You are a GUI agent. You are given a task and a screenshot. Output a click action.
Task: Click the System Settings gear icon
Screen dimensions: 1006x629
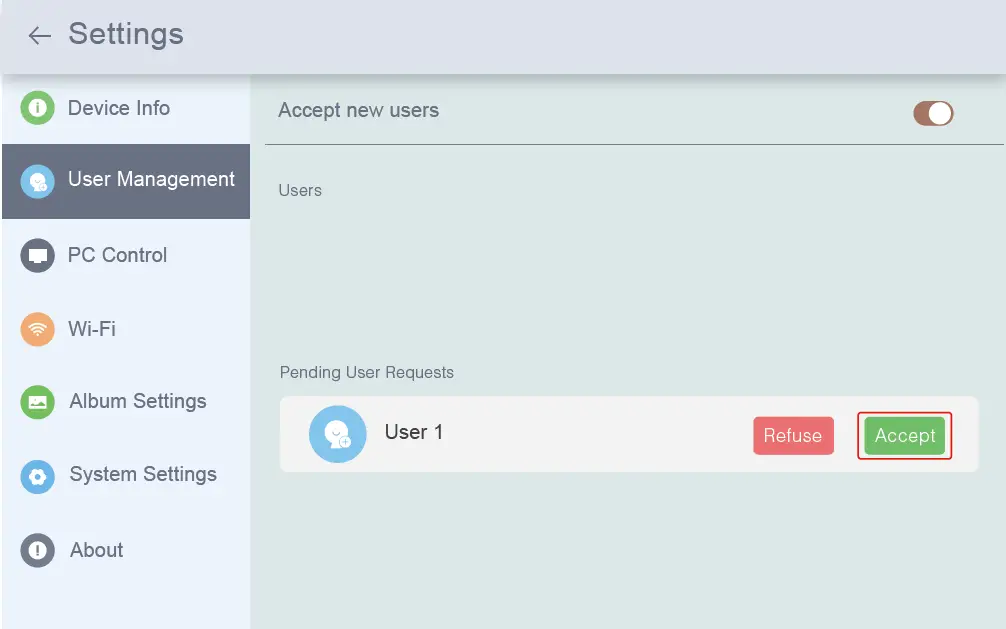pos(37,476)
